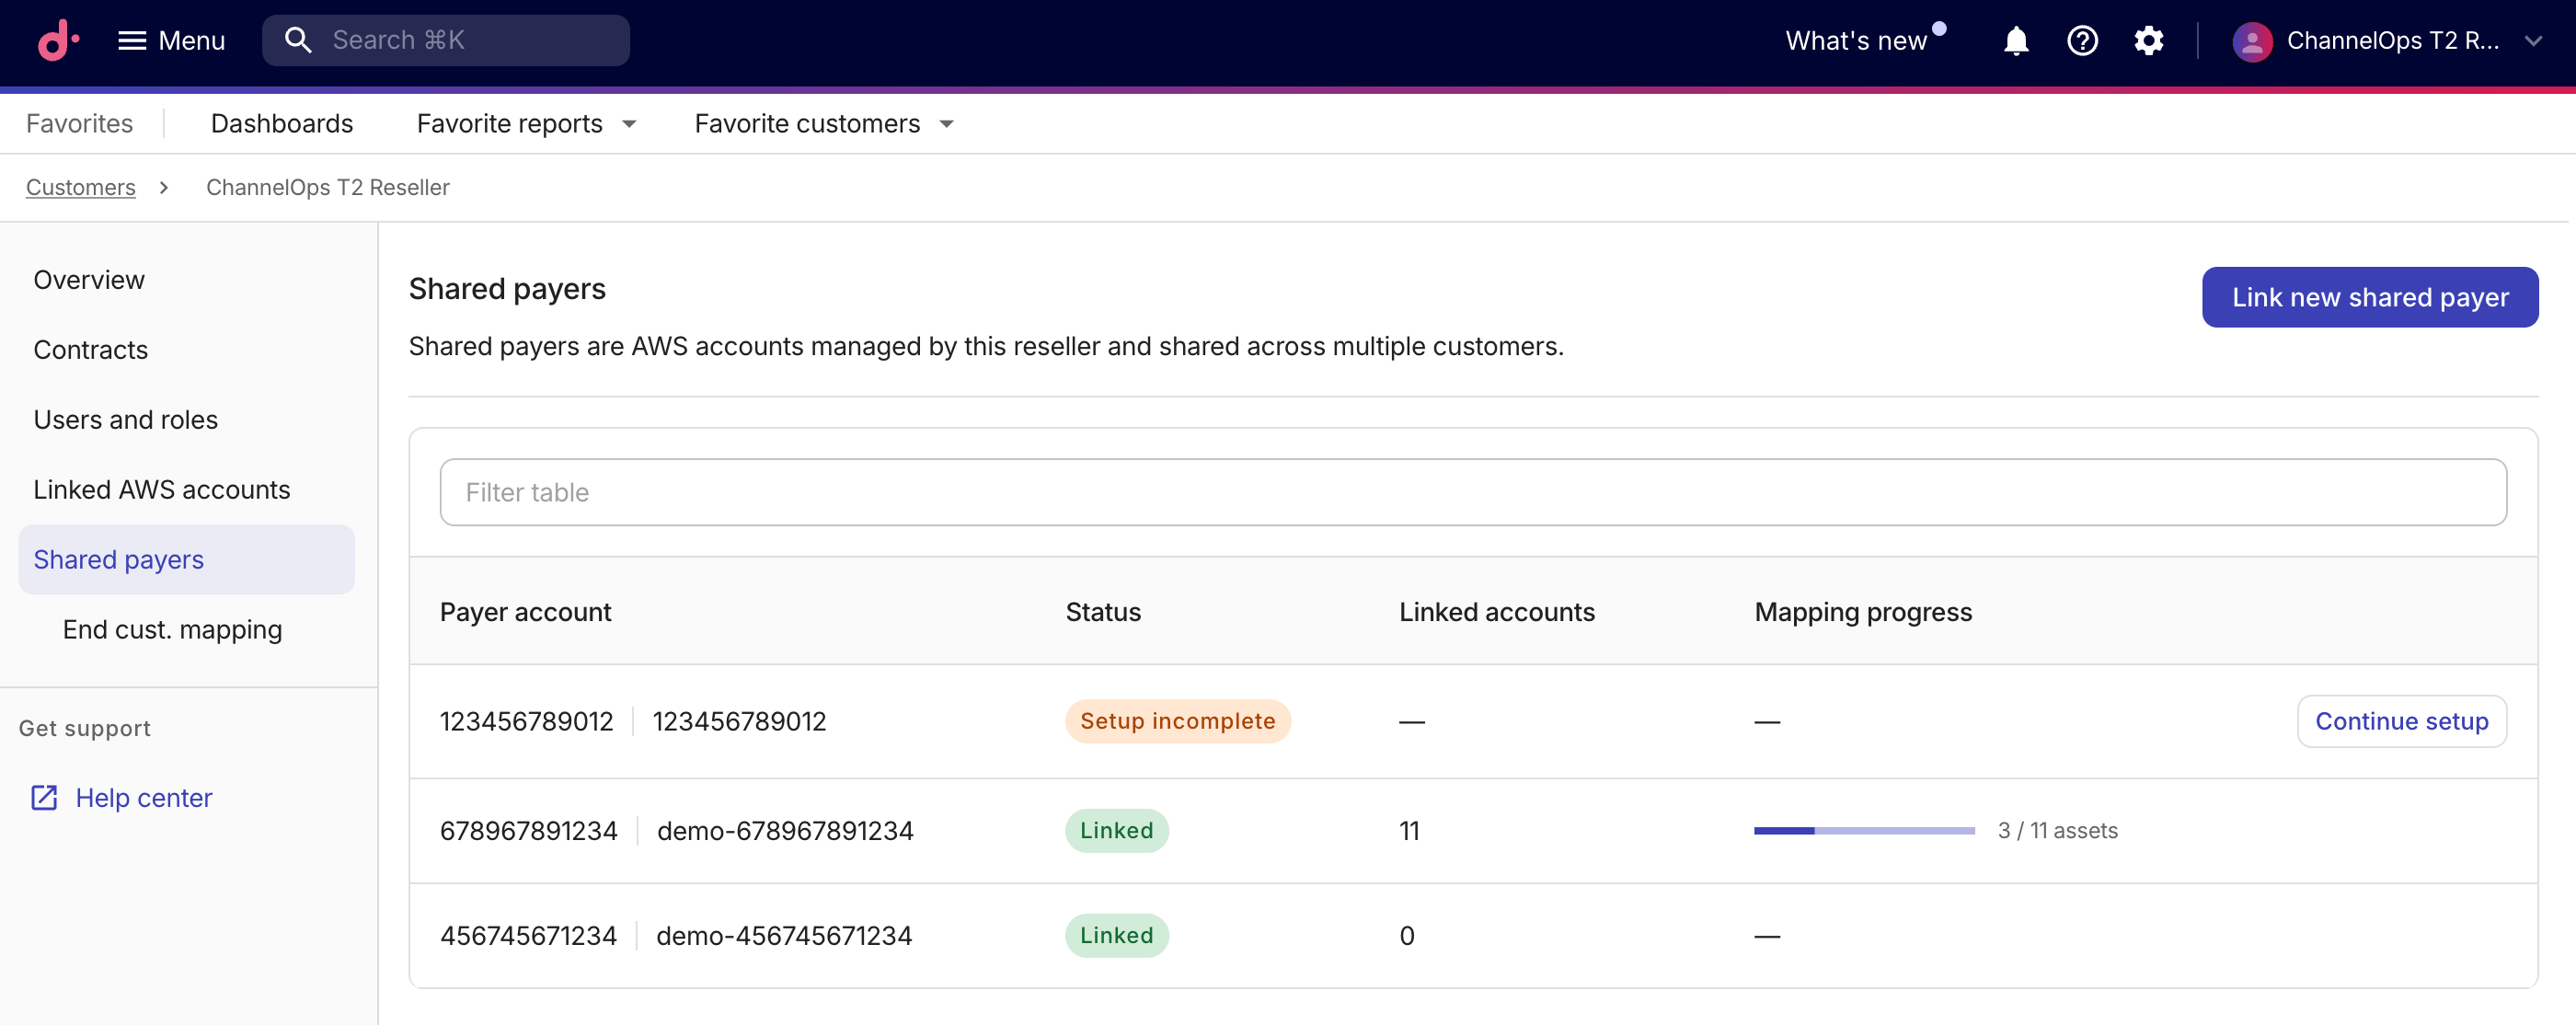Select Shared payers in sidebar

186,559
